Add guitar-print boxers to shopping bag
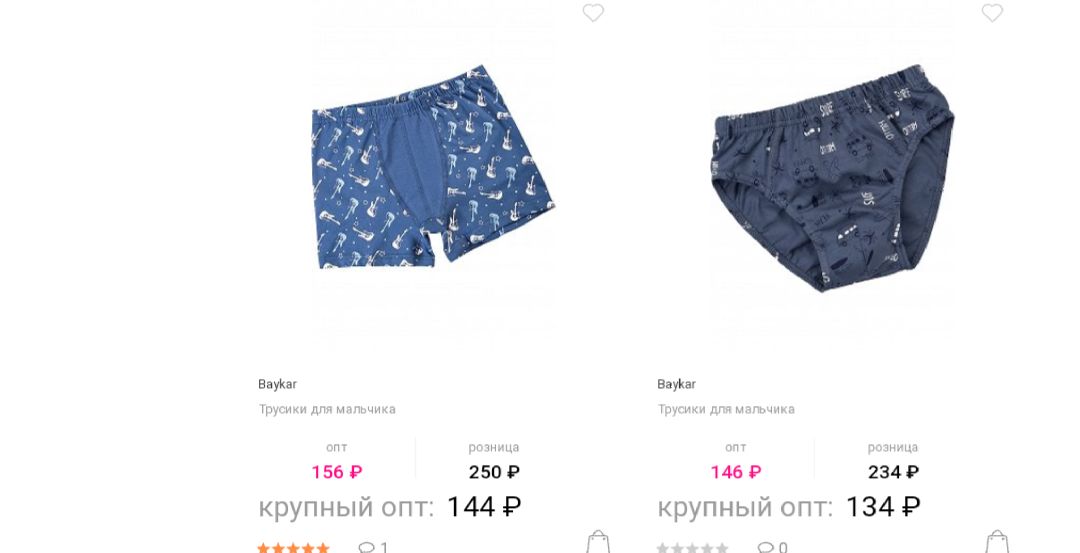Viewport: 1080px width, 553px height. [598, 543]
